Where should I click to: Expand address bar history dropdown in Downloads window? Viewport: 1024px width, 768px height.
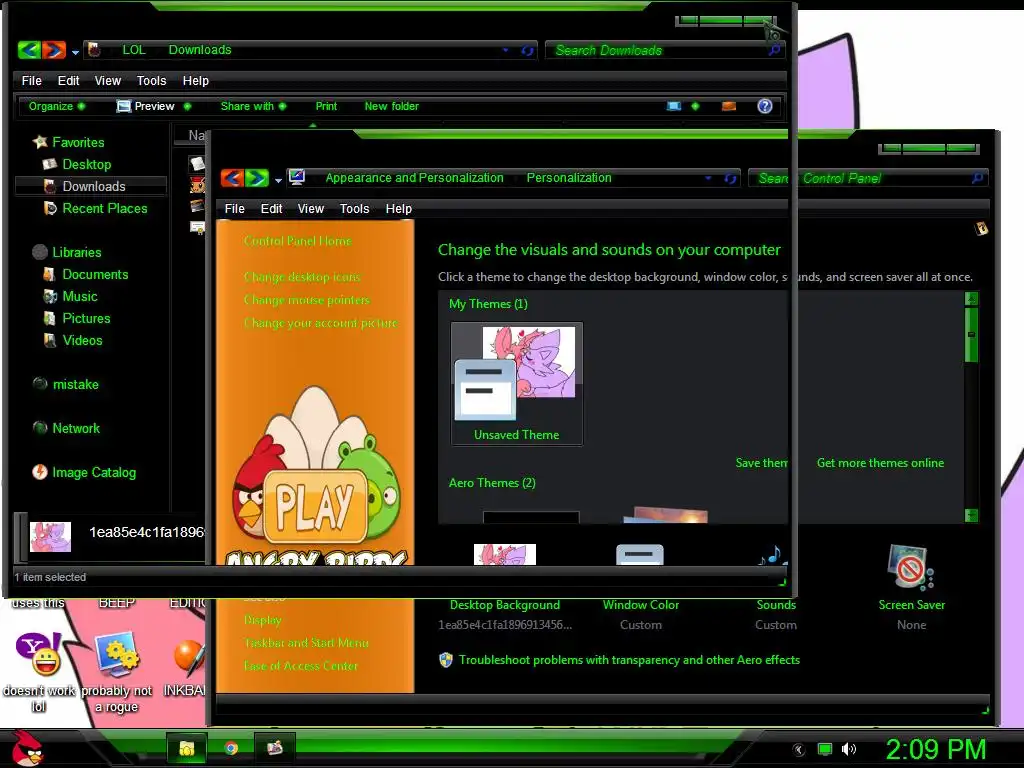click(505, 50)
